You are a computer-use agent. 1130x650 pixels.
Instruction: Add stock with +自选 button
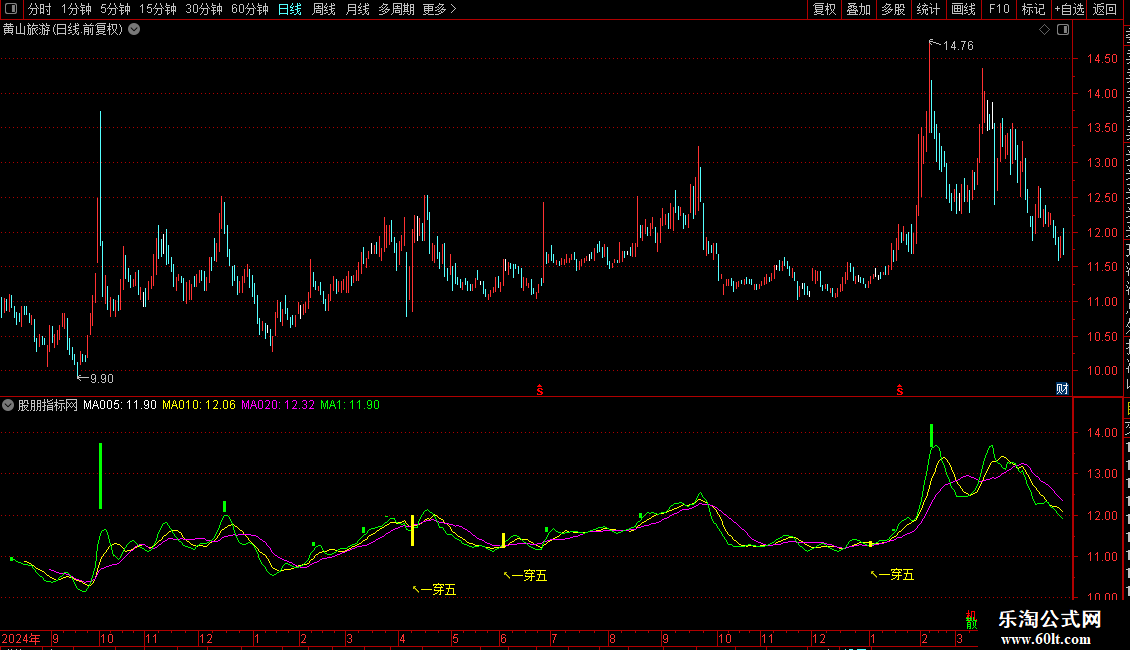[x=1069, y=9]
